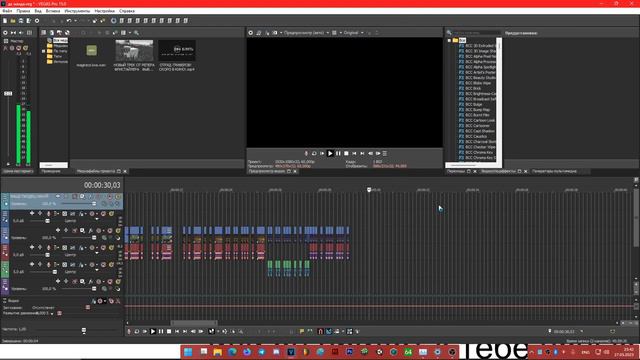The image size is (640, 360).
Task: Insert marker using yellow flag icon
Action: click(302, 331)
